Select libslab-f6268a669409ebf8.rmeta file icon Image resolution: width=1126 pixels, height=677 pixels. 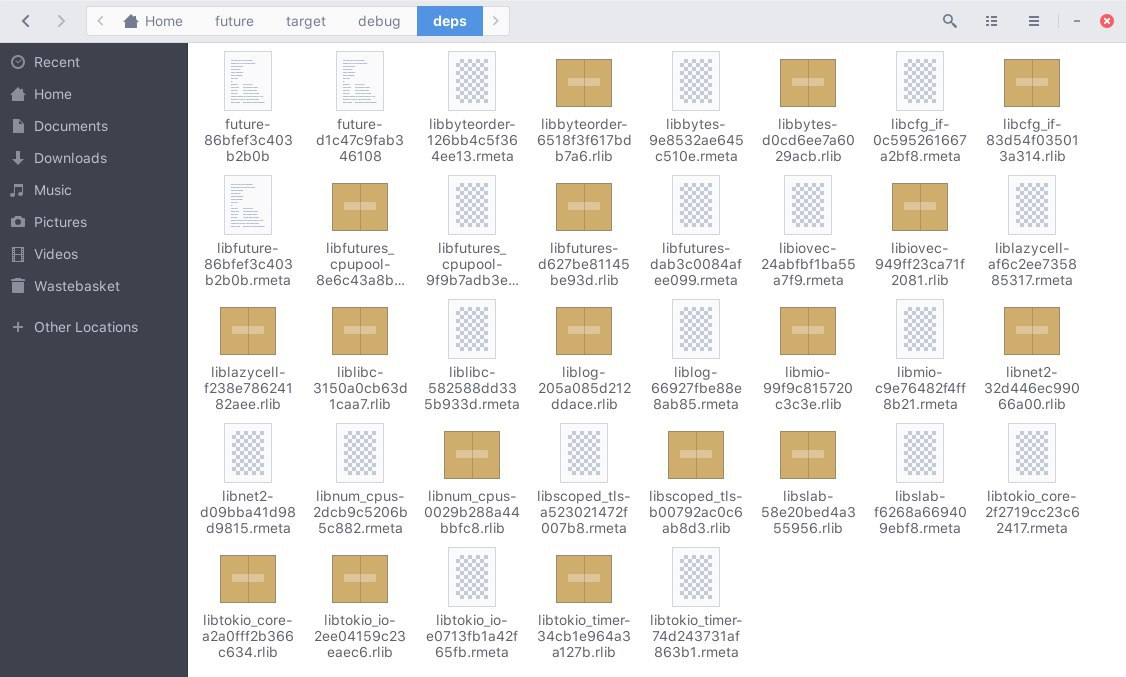point(920,453)
